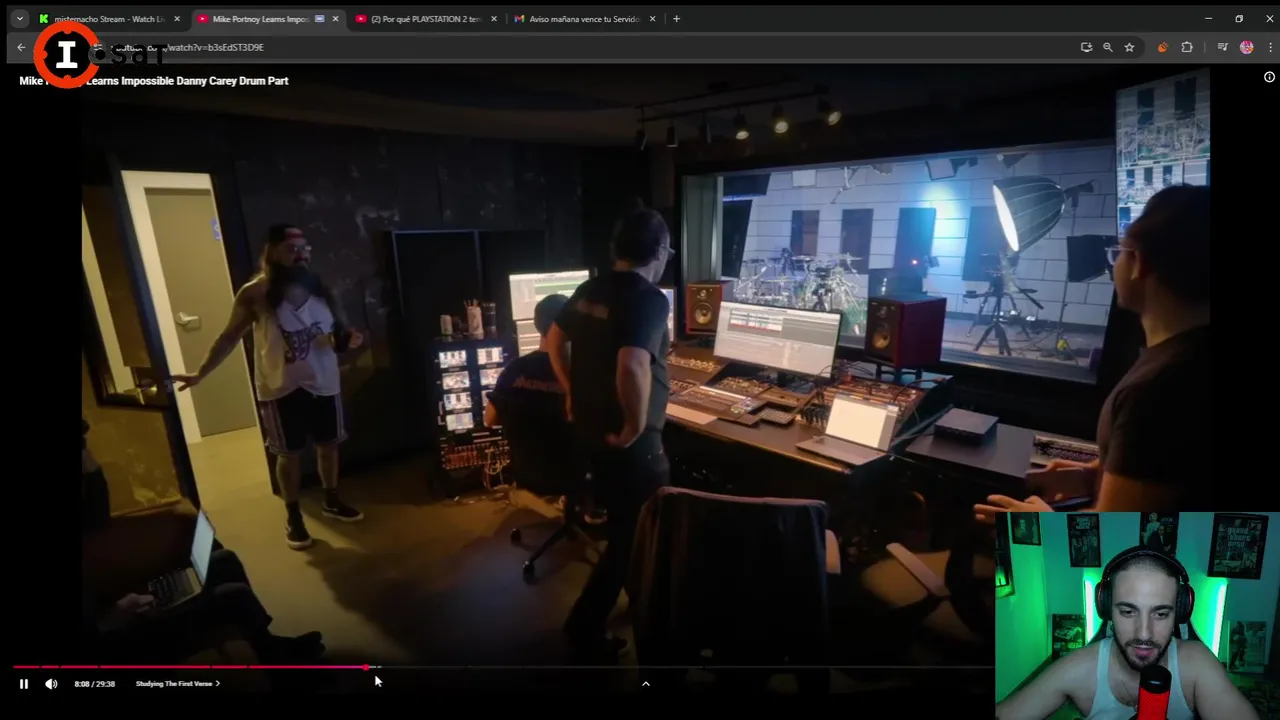The width and height of the screenshot is (1280, 720).
Task: Show video info with the circled 'i' icon
Action: click(x=1269, y=77)
